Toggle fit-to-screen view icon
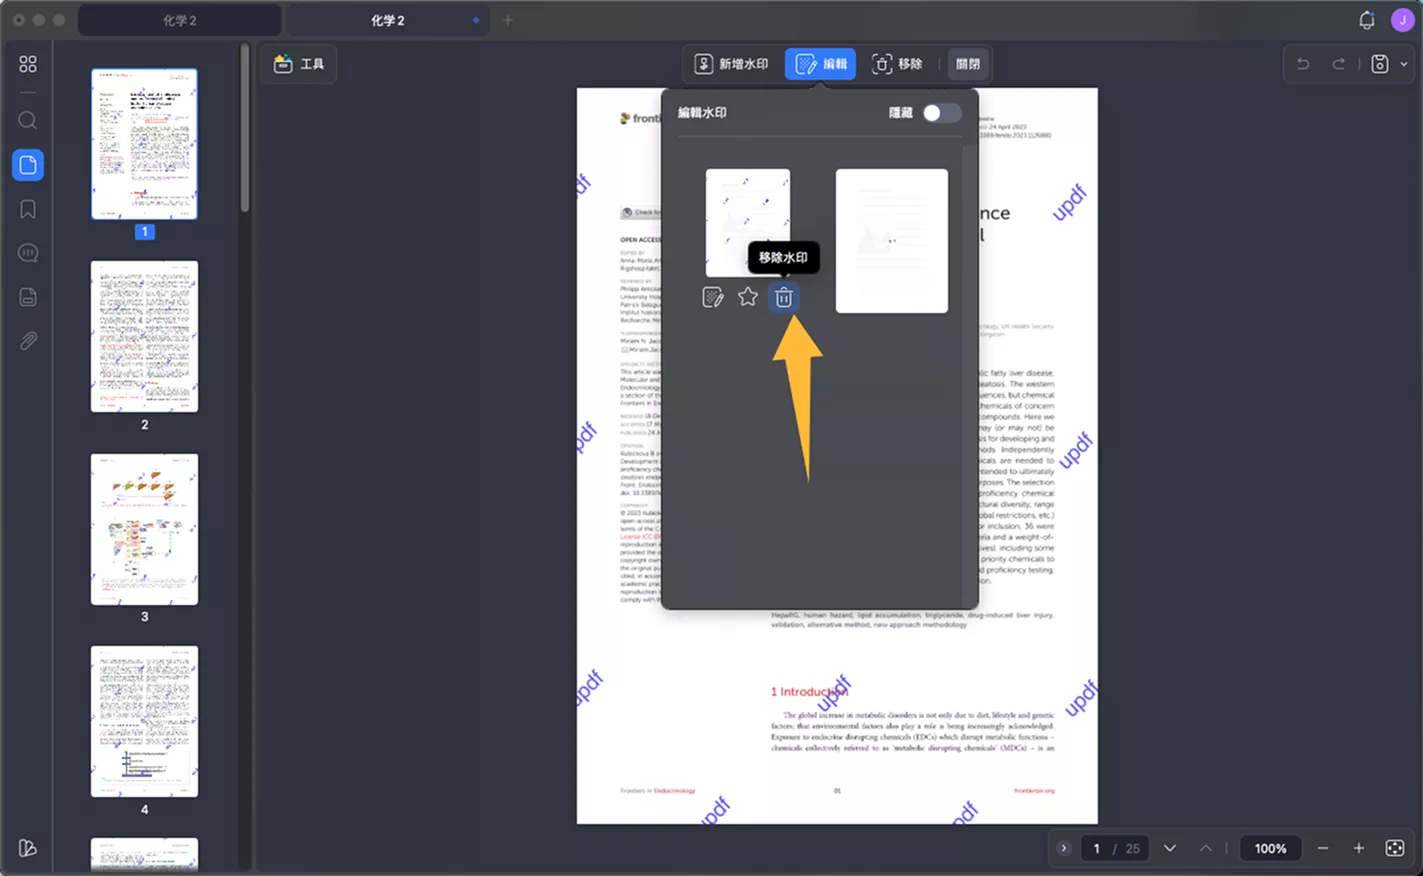The height and width of the screenshot is (876, 1423). [1395, 848]
